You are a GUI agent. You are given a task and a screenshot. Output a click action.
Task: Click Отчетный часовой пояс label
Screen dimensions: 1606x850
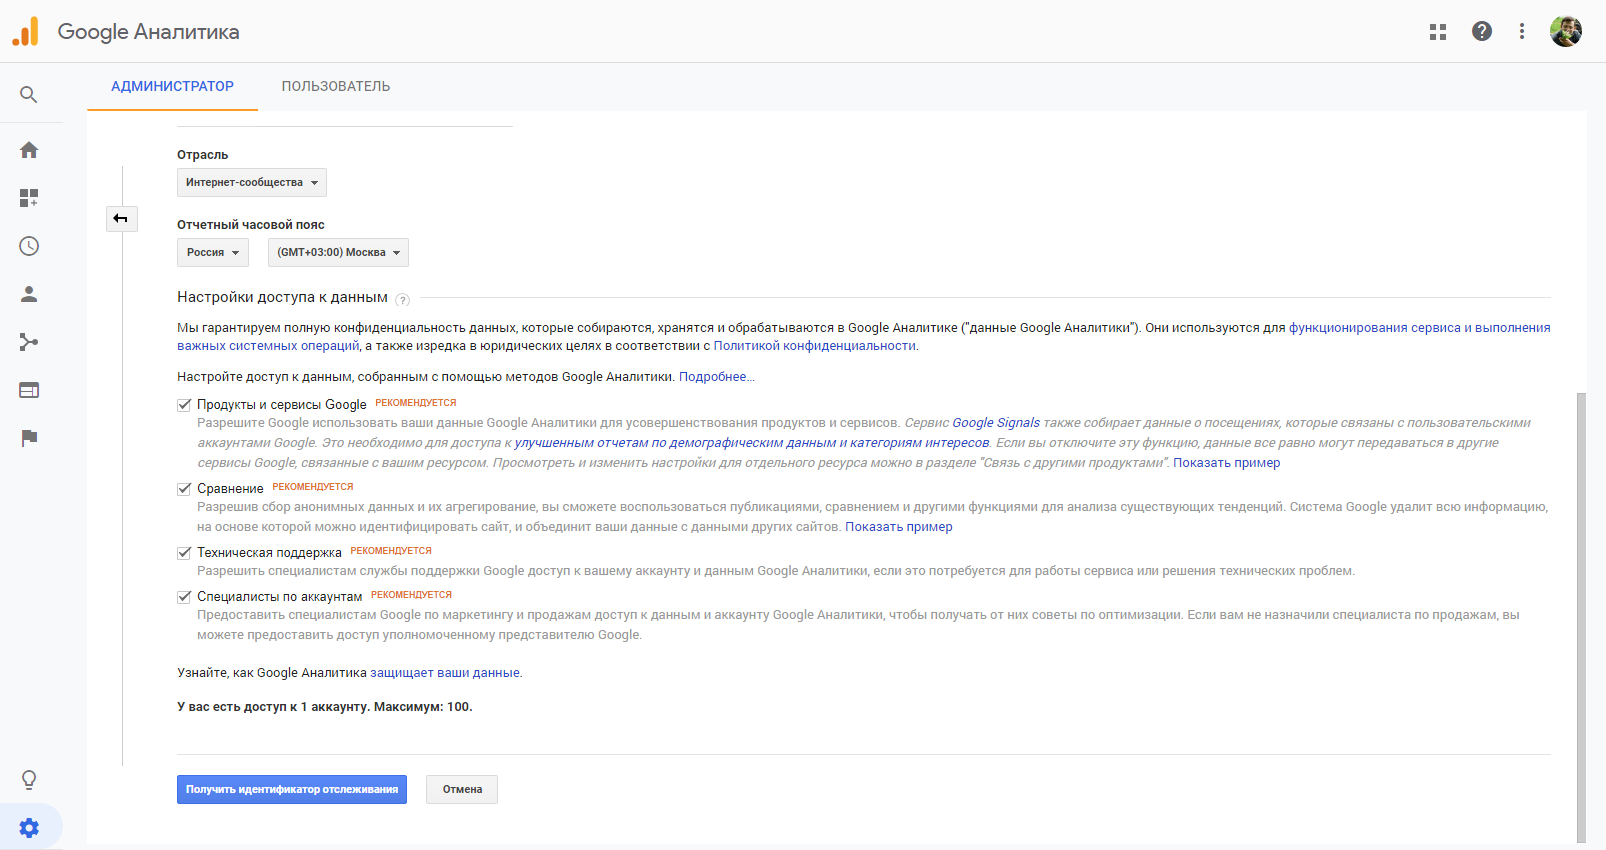click(251, 225)
